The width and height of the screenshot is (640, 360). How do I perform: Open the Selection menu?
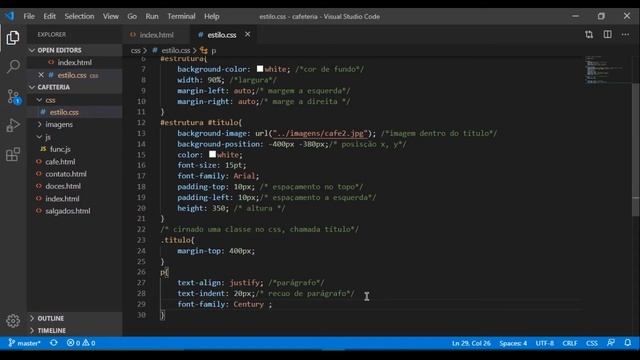point(79,16)
